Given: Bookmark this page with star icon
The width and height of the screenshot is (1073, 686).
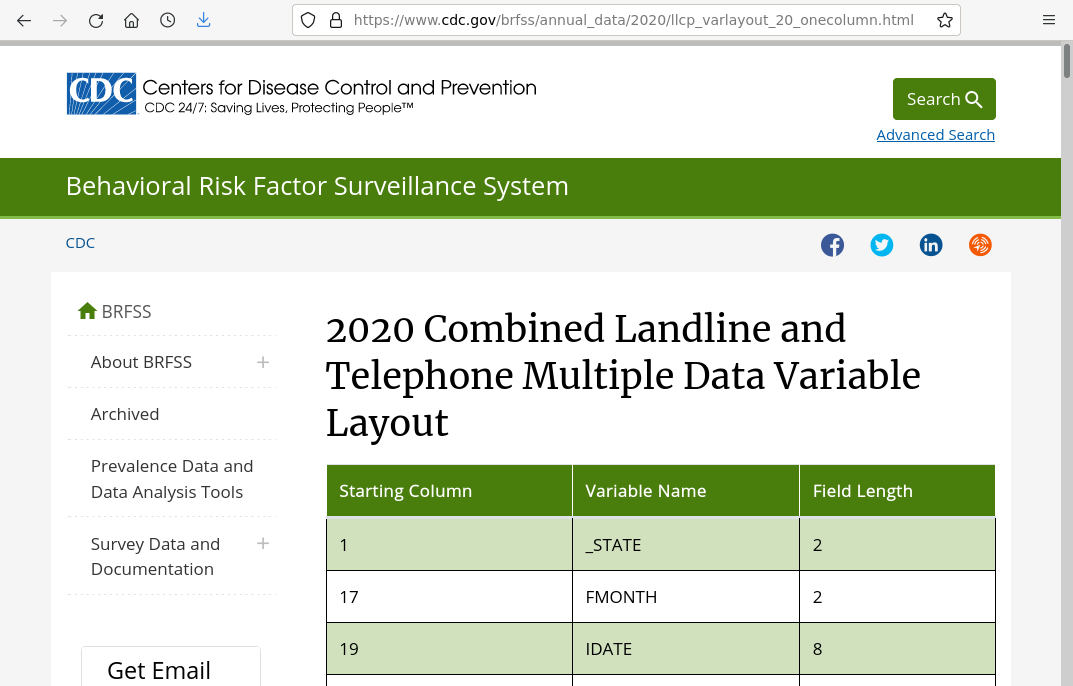Looking at the screenshot, I should (944, 20).
